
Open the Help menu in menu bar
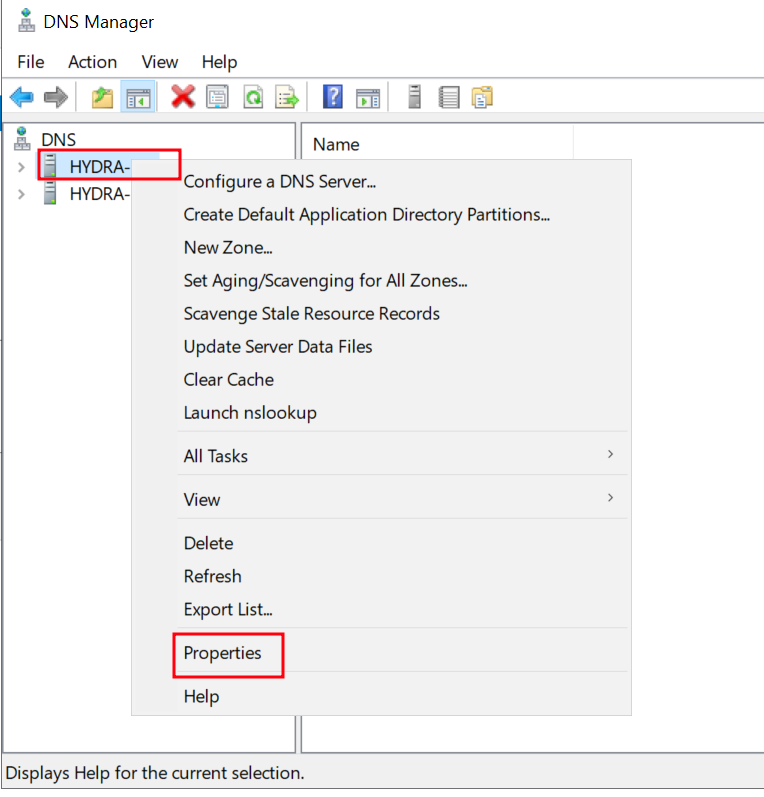(x=219, y=62)
